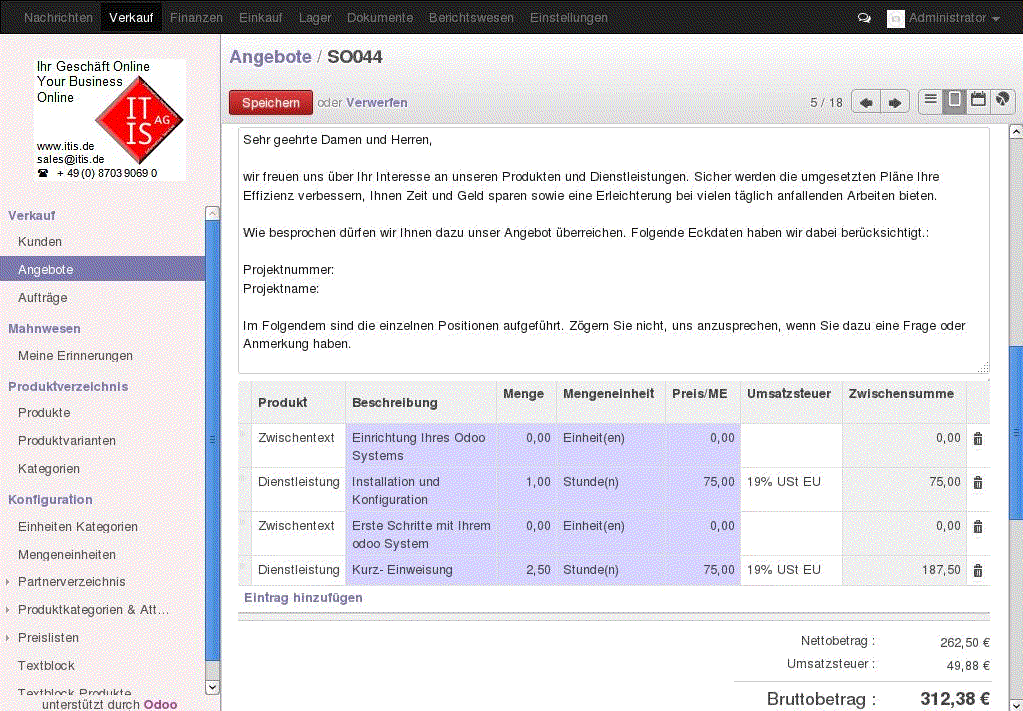Open Aufträge in the sidebar
The image size is (1023, 711).
42,297
